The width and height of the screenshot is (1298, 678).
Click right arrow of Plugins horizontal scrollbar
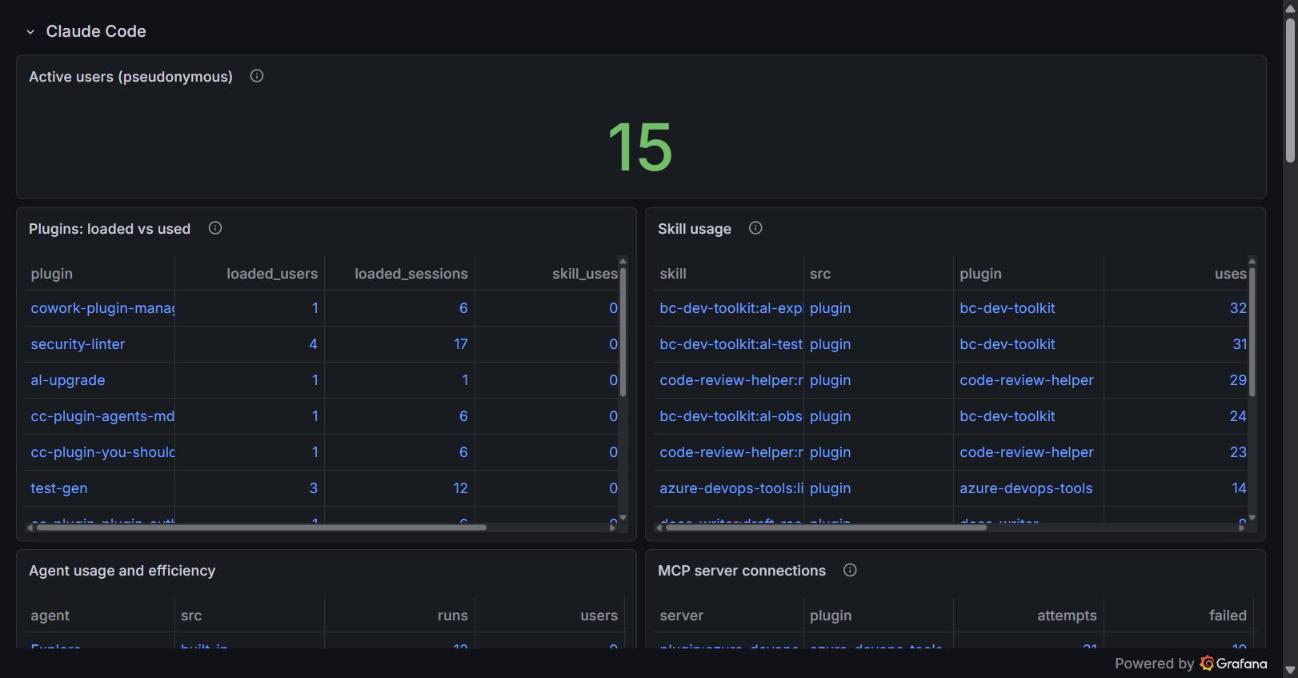(x=612, y=527)
